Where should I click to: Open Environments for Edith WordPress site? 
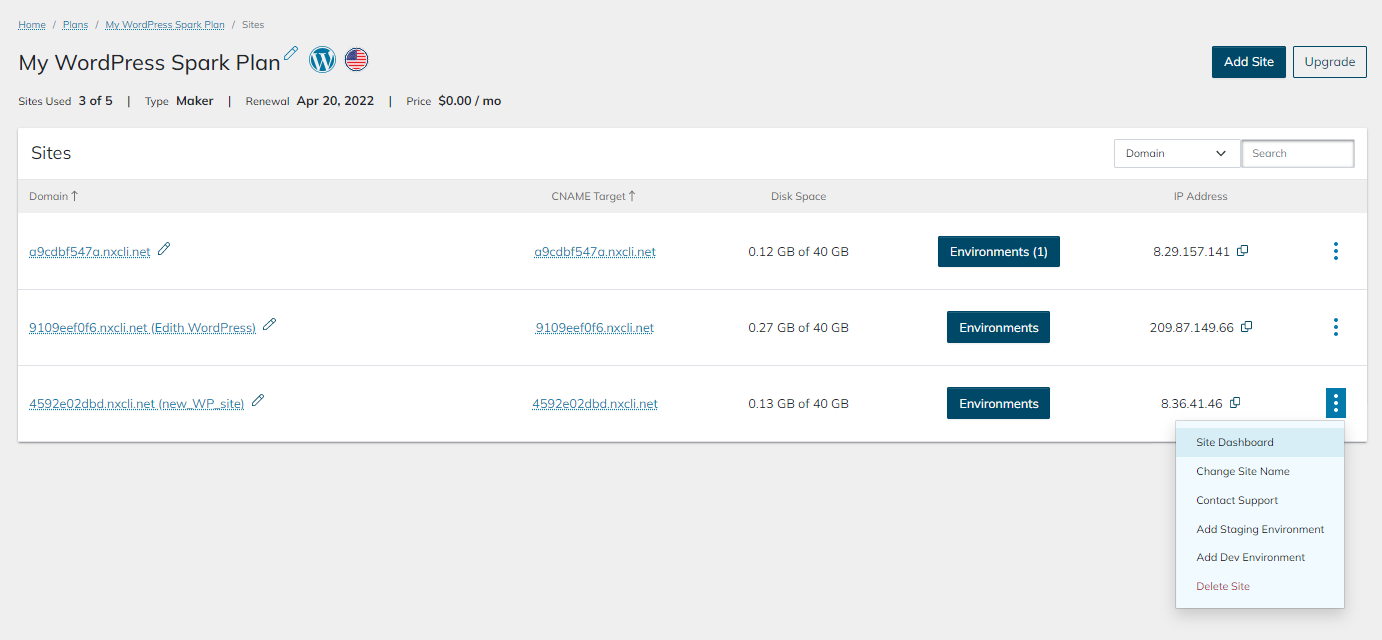click(998, 327)
